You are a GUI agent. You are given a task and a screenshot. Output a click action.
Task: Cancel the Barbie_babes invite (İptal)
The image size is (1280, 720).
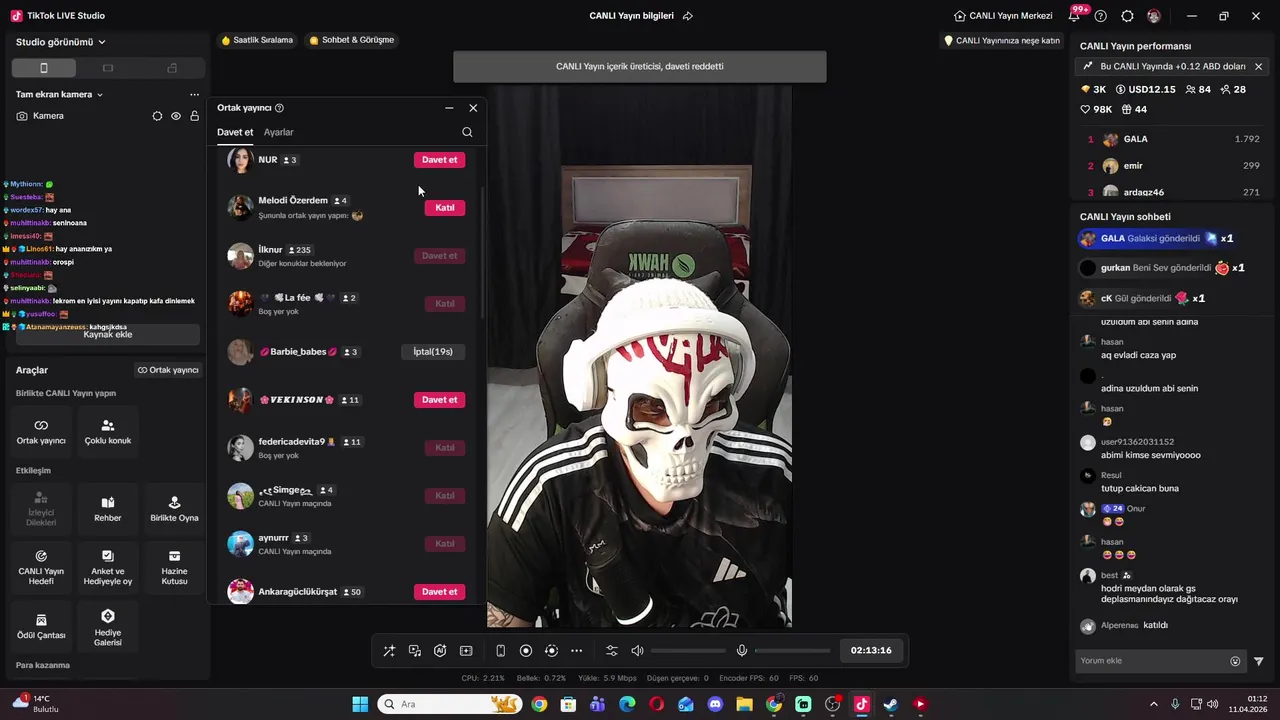[433, 352]
